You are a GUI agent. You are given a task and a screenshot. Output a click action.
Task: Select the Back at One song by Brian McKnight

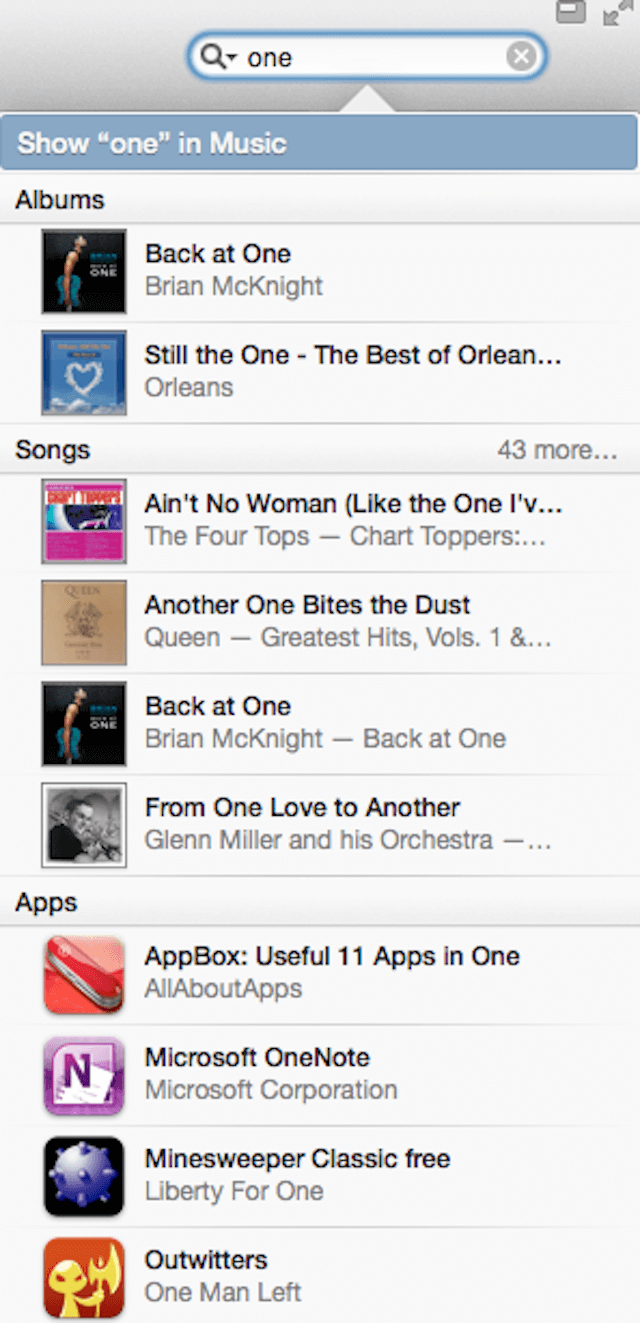pos(320,723)
